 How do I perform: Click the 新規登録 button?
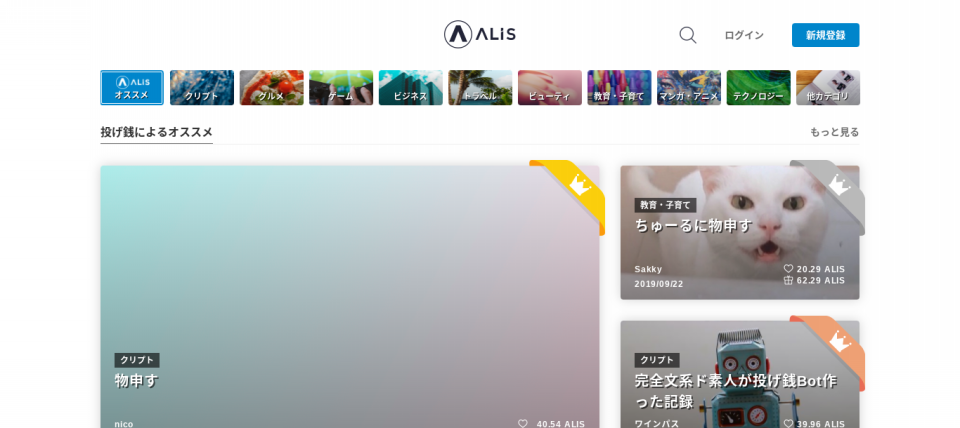coord(825,35)
